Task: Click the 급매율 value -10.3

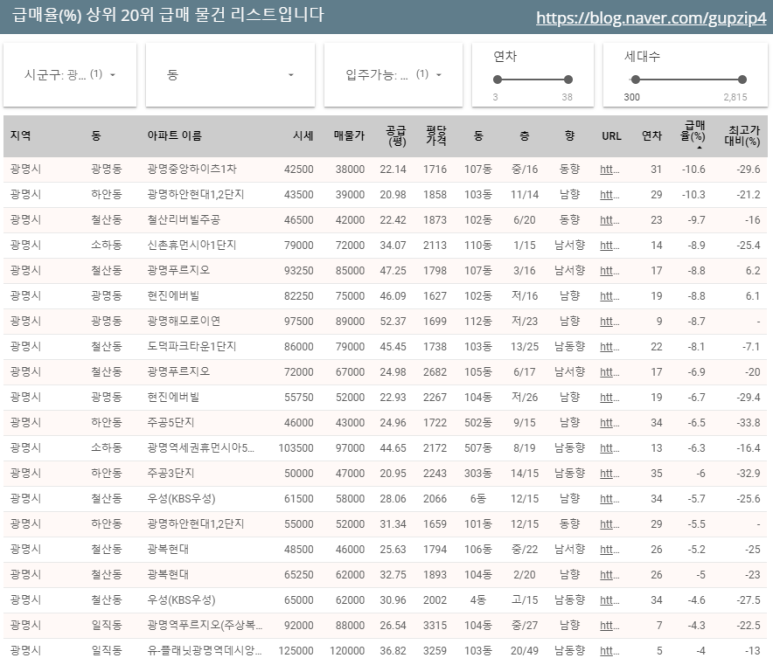Action: pyautogui.click(x=694, y=195)
